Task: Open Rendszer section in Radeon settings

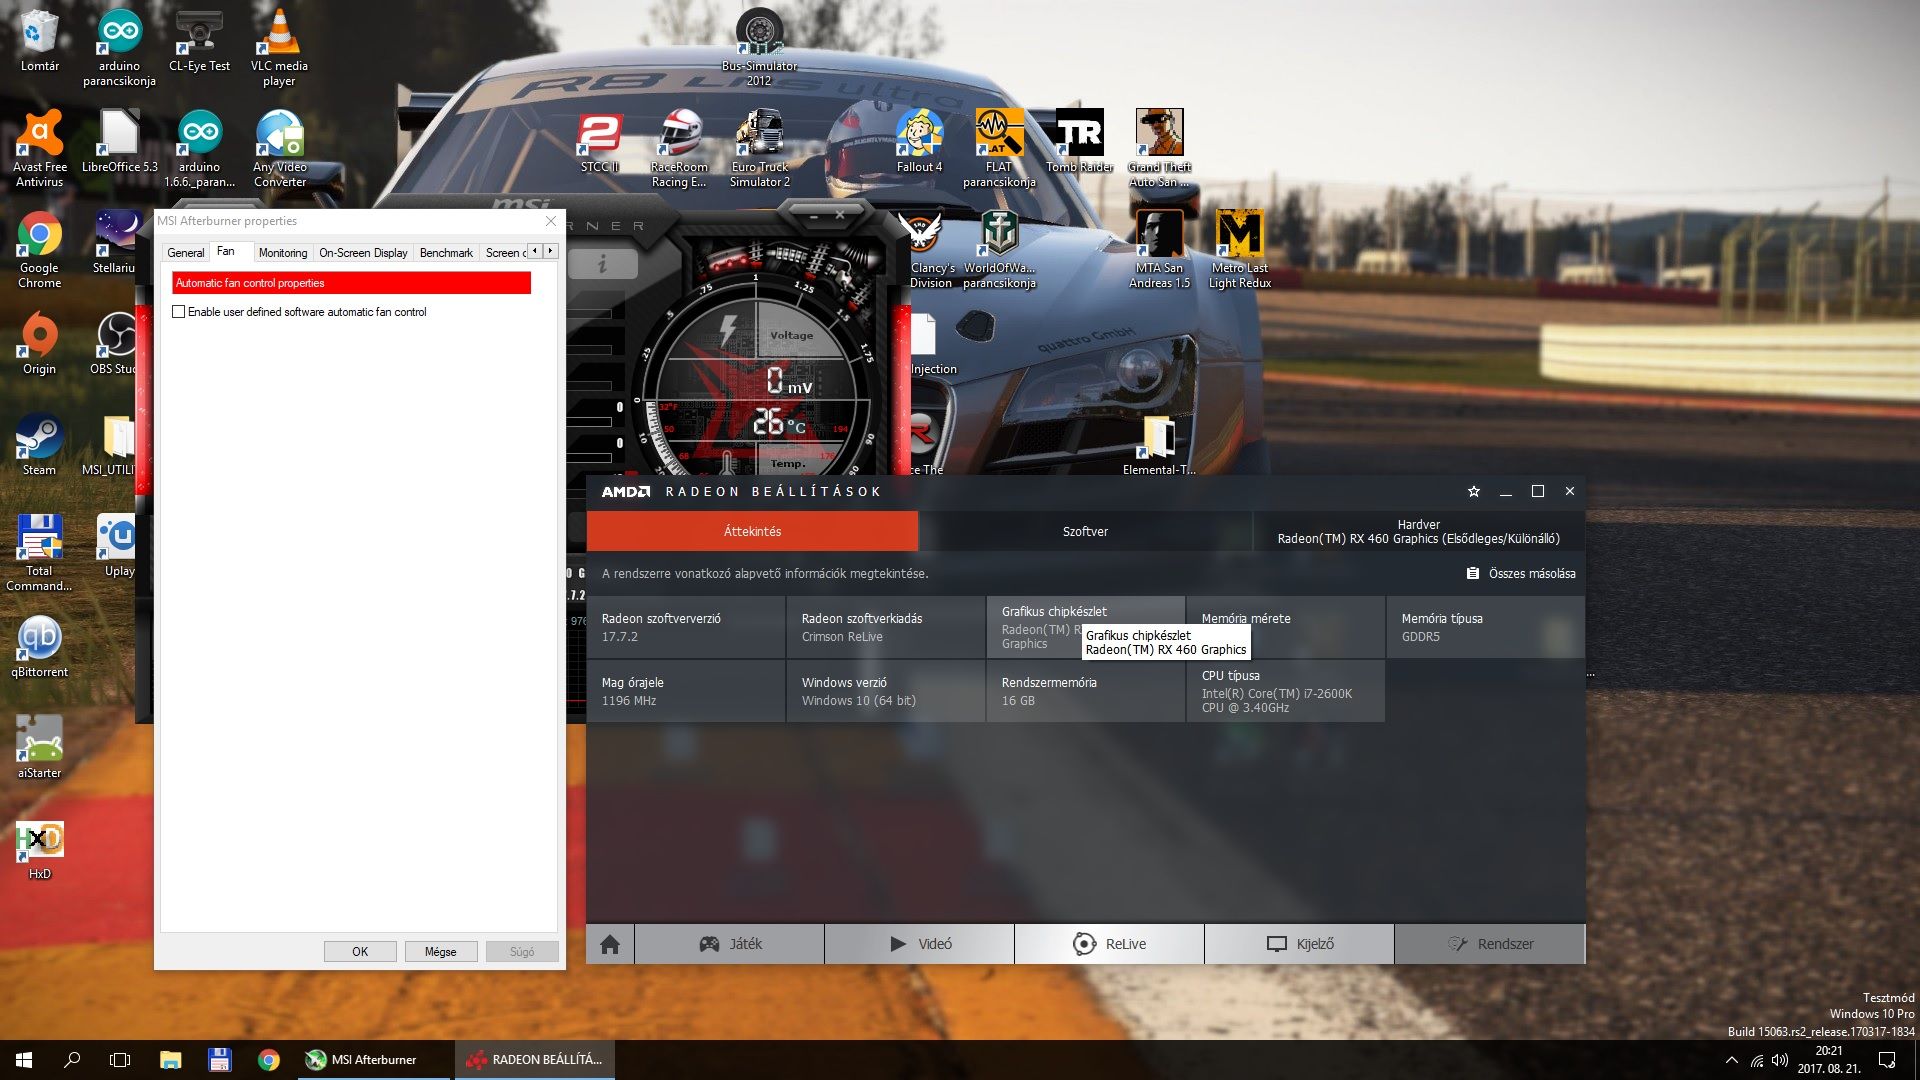Action: [x=1490, y=944]
